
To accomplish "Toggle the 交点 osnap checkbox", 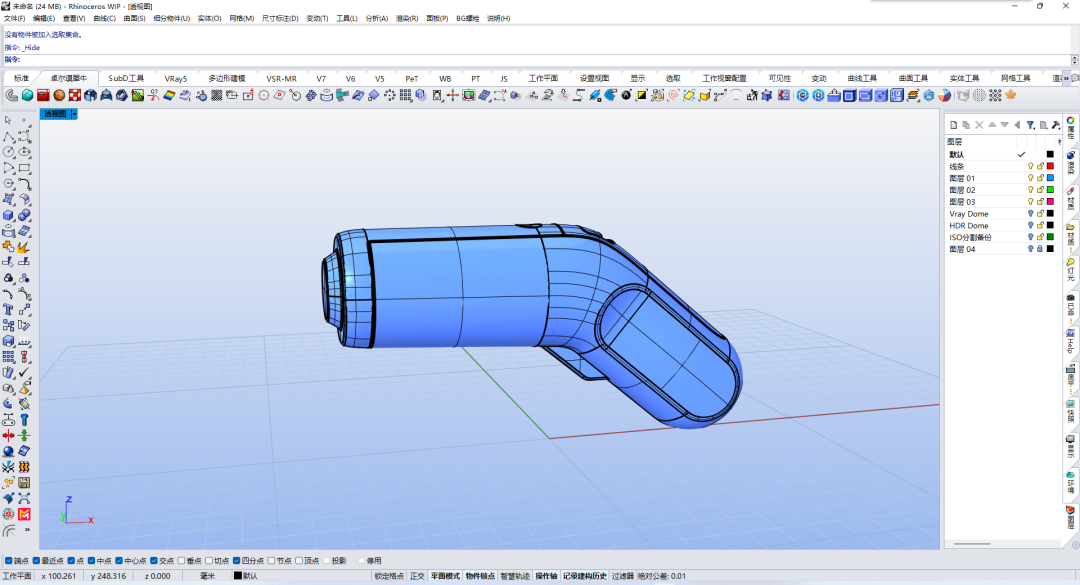I will (x=154, y=561).
